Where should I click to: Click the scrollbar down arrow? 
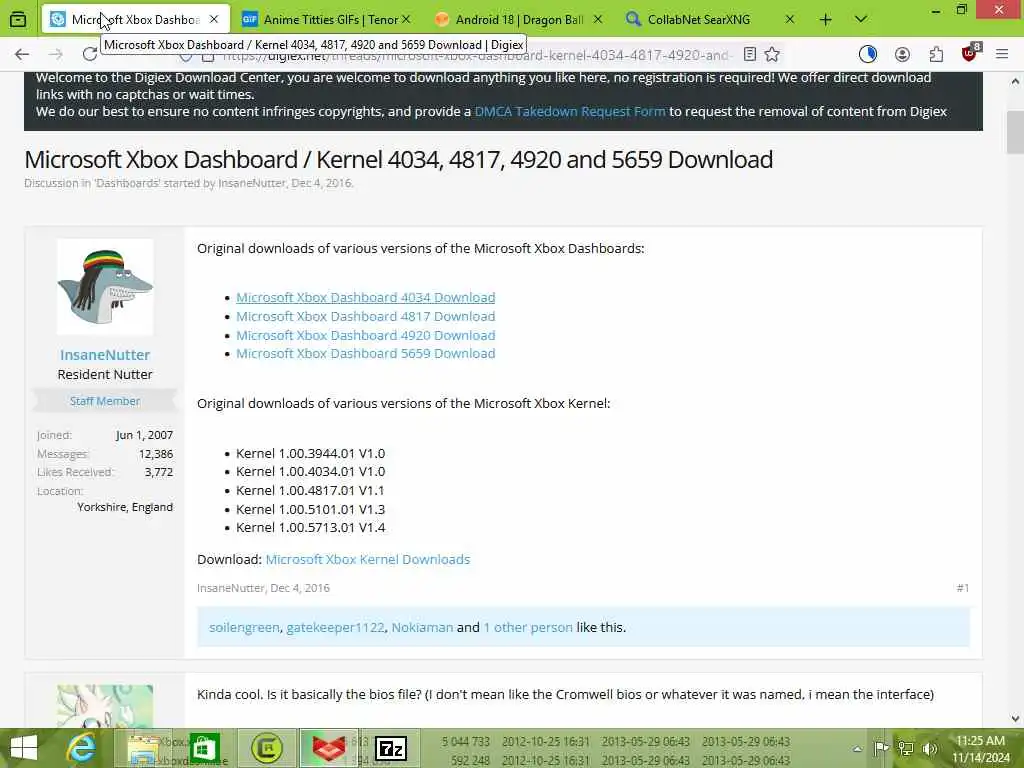point(1015,719)
